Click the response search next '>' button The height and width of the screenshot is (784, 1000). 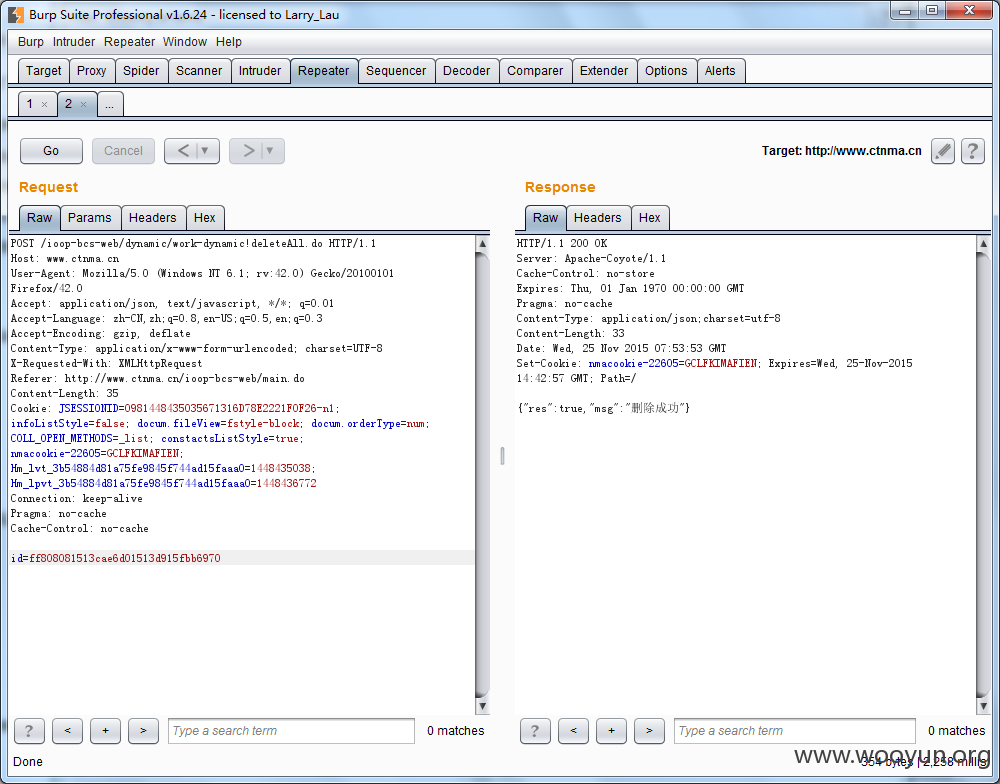(x=649, y=730)
